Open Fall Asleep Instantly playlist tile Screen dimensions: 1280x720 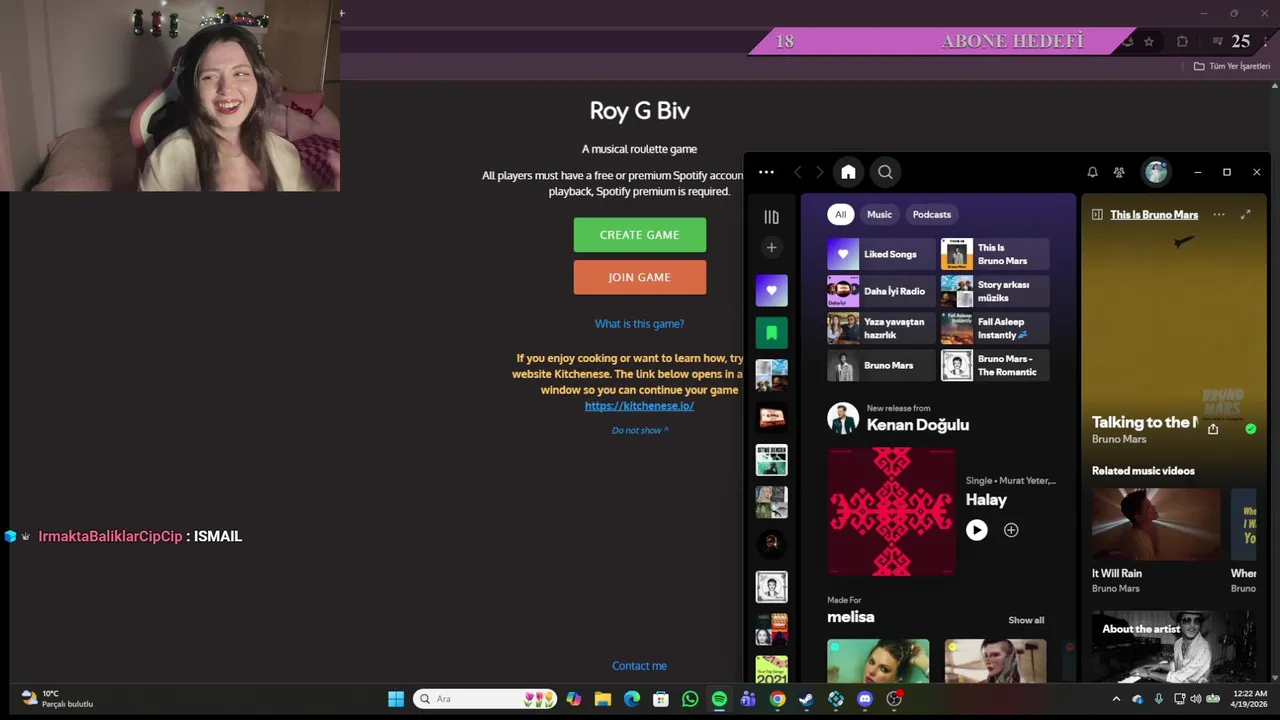click(995, 328)
